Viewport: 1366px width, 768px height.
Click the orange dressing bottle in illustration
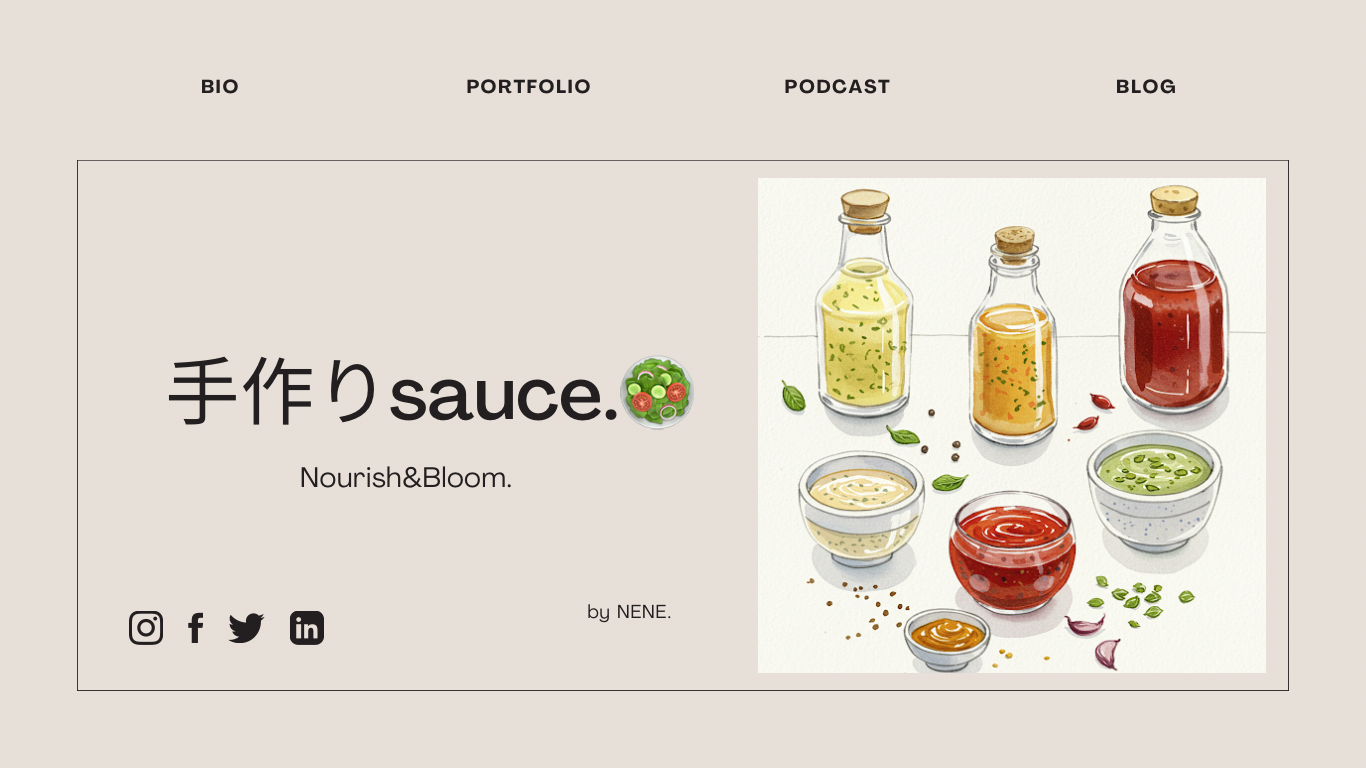[x=1013, y=335]
